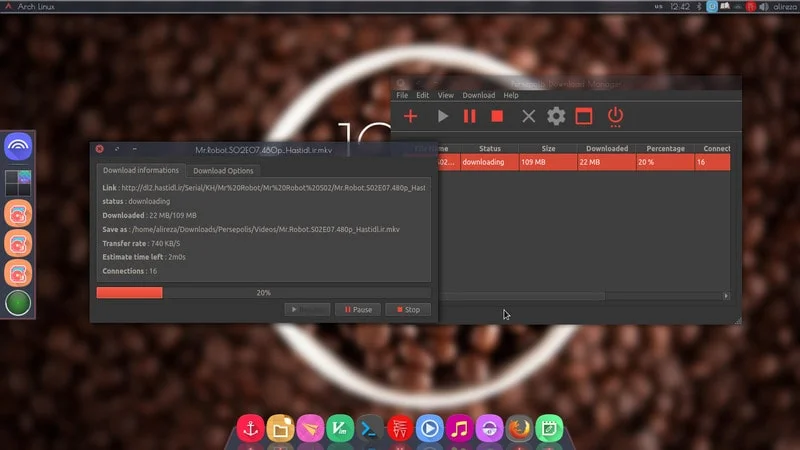Click the 'Save as' file path text
800x450 pixels.
(x=266, y=230)
